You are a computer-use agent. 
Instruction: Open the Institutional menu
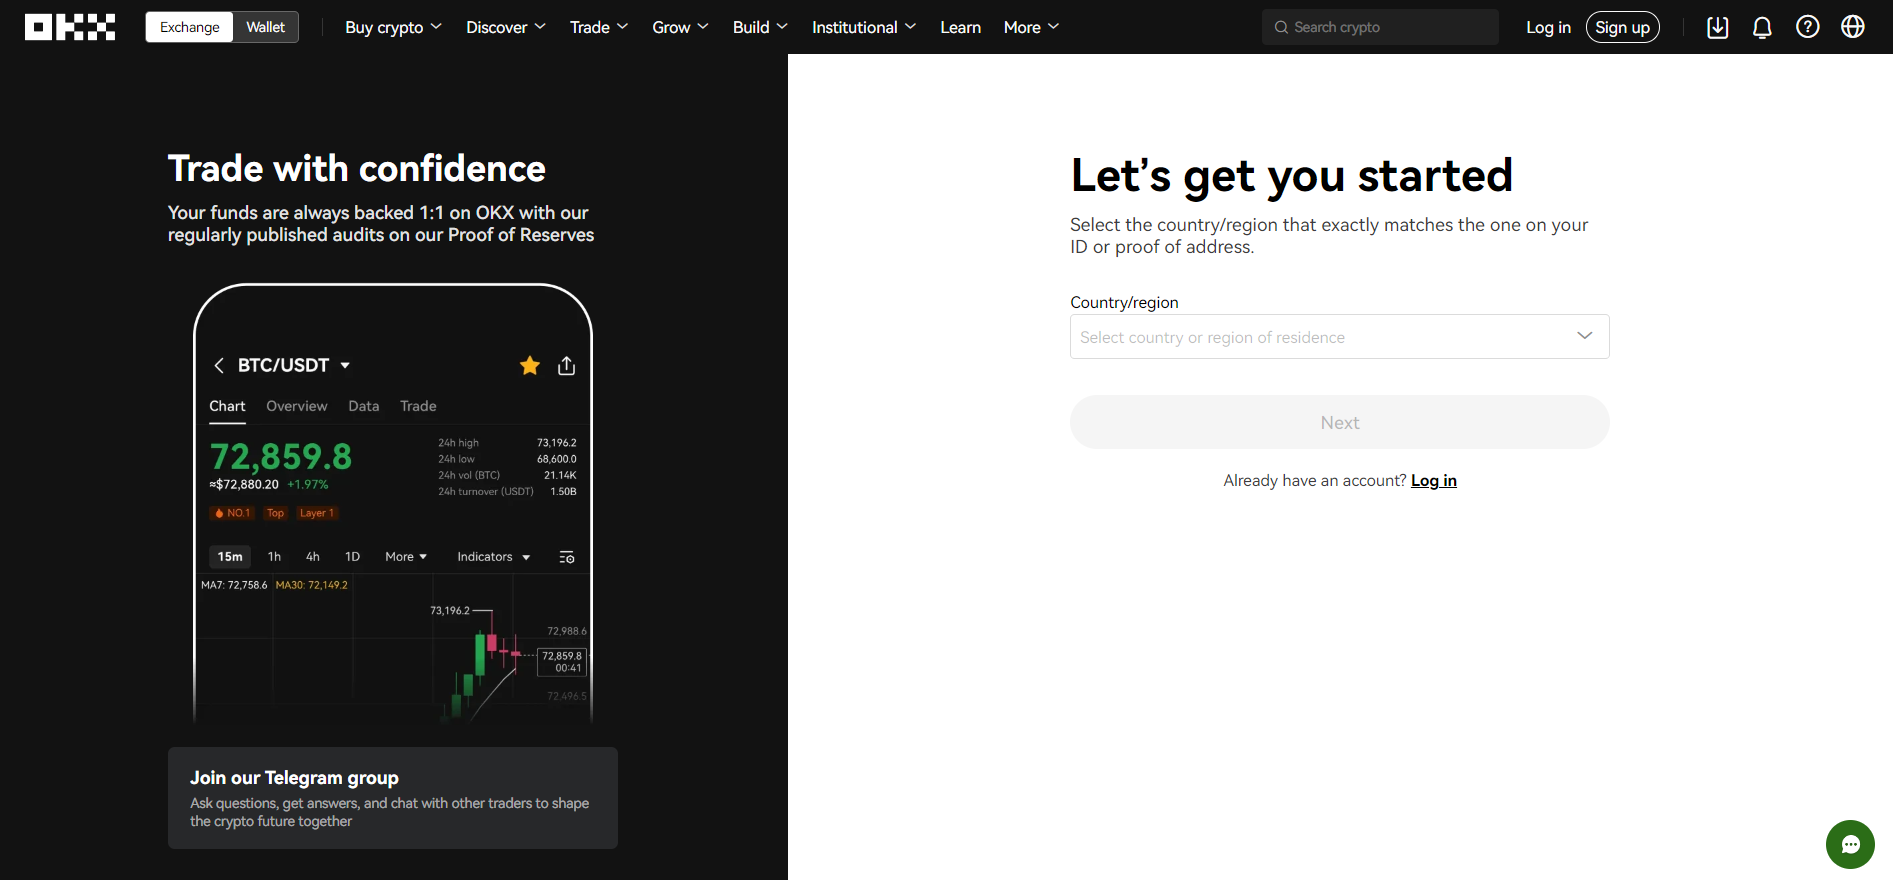point(863,27)
